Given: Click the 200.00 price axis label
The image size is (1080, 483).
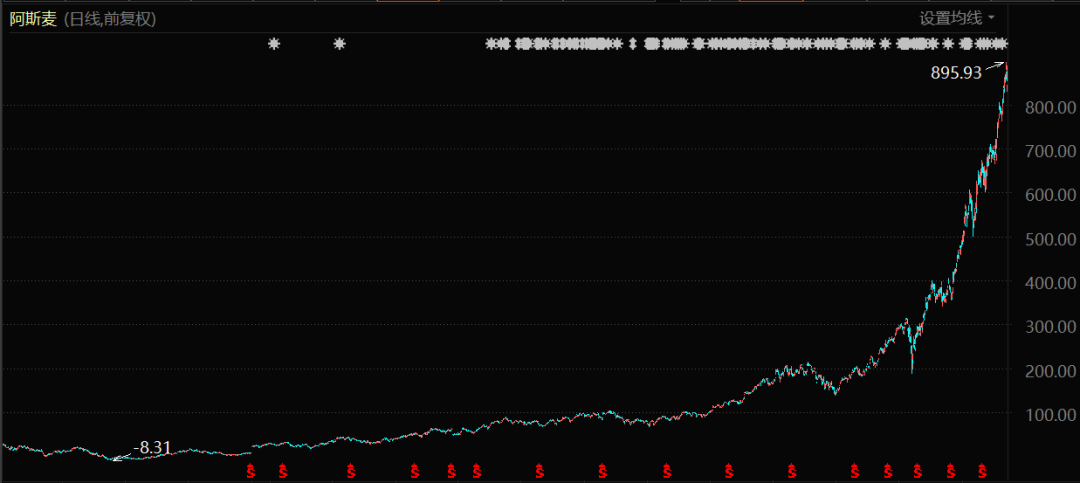Looking at the screenshot, I should [x=1048, y=371].
